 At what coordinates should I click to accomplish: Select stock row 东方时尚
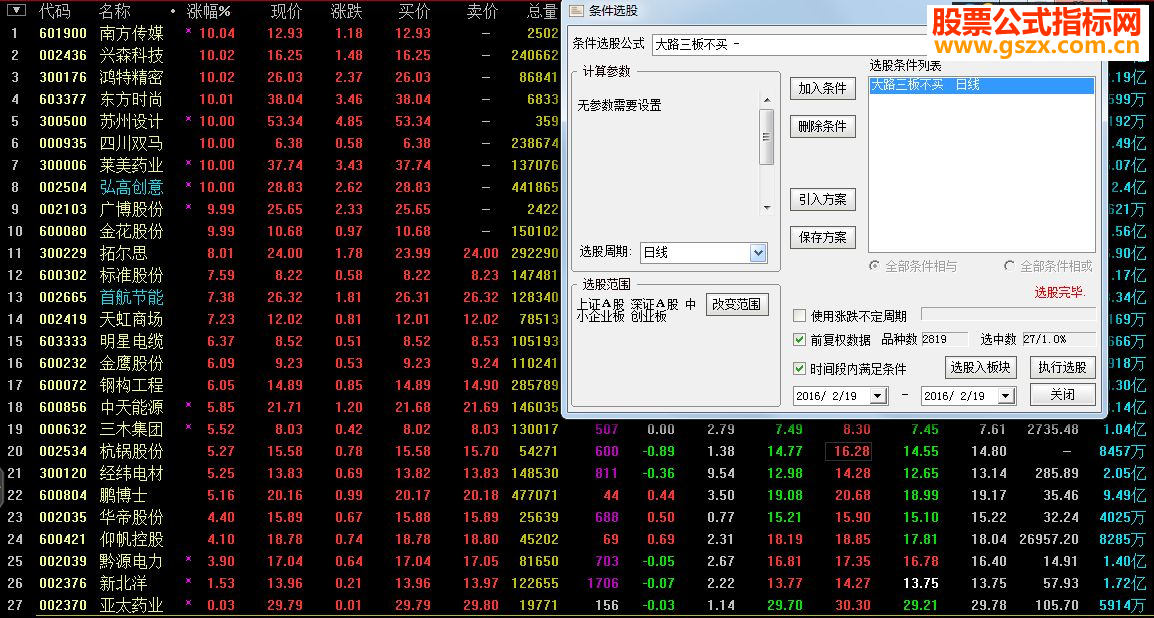pos(282,99)
